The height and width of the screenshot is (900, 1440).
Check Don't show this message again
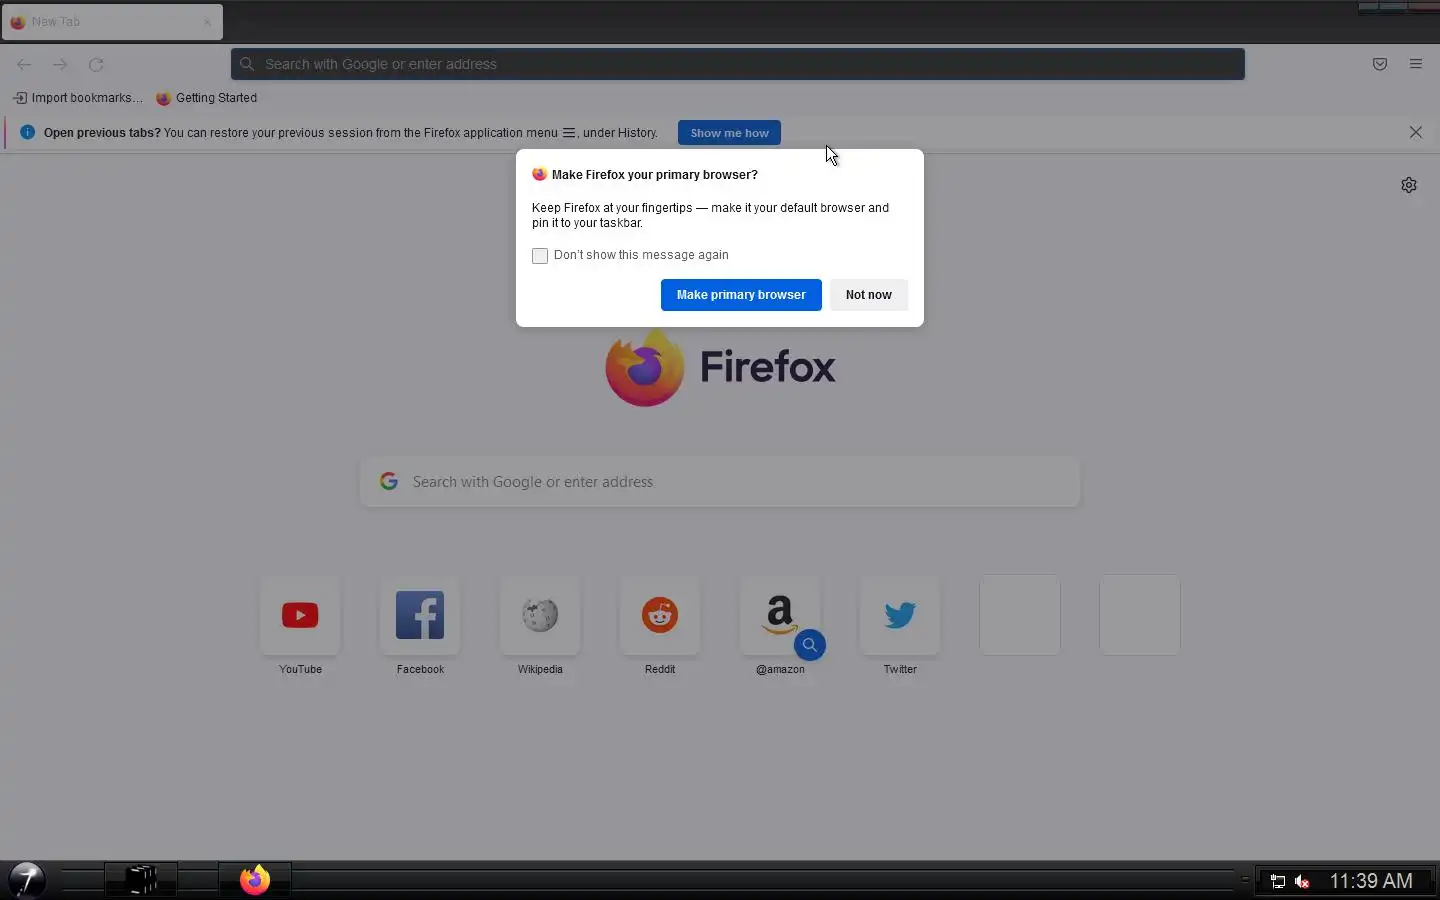pos(540,256)
